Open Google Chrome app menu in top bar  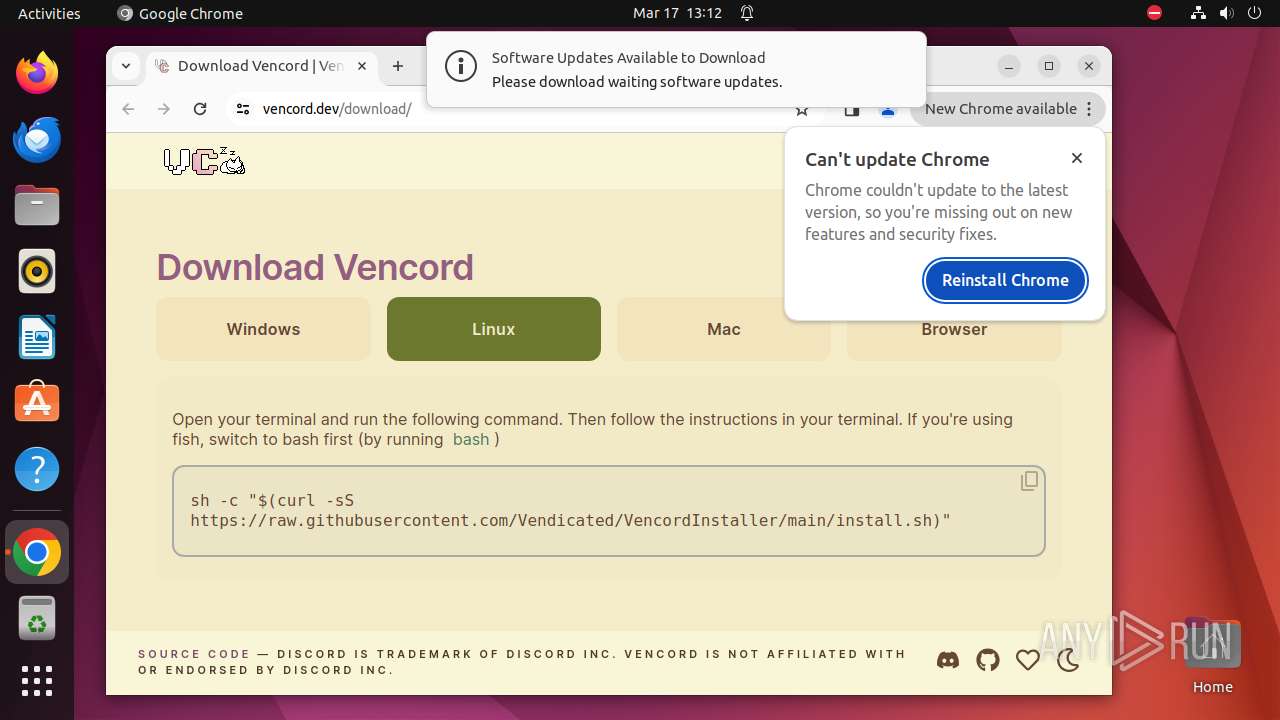[x=180, y=13]
